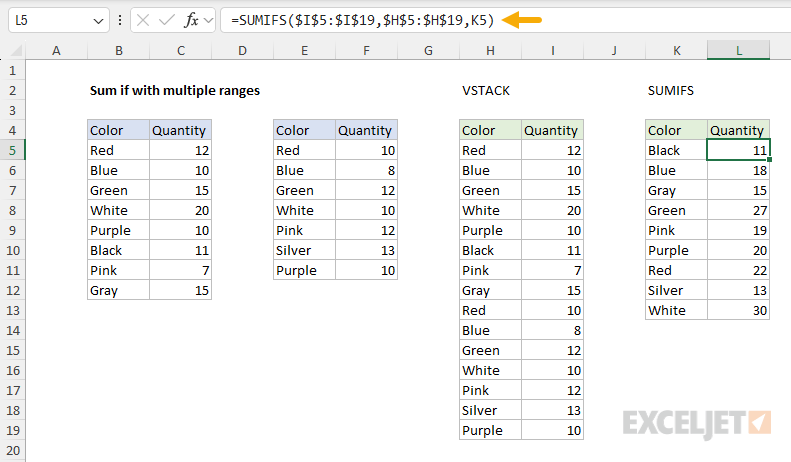This screenshot has width=791, height=462.
Task: Select column L header
Action: tap(739, 50)
